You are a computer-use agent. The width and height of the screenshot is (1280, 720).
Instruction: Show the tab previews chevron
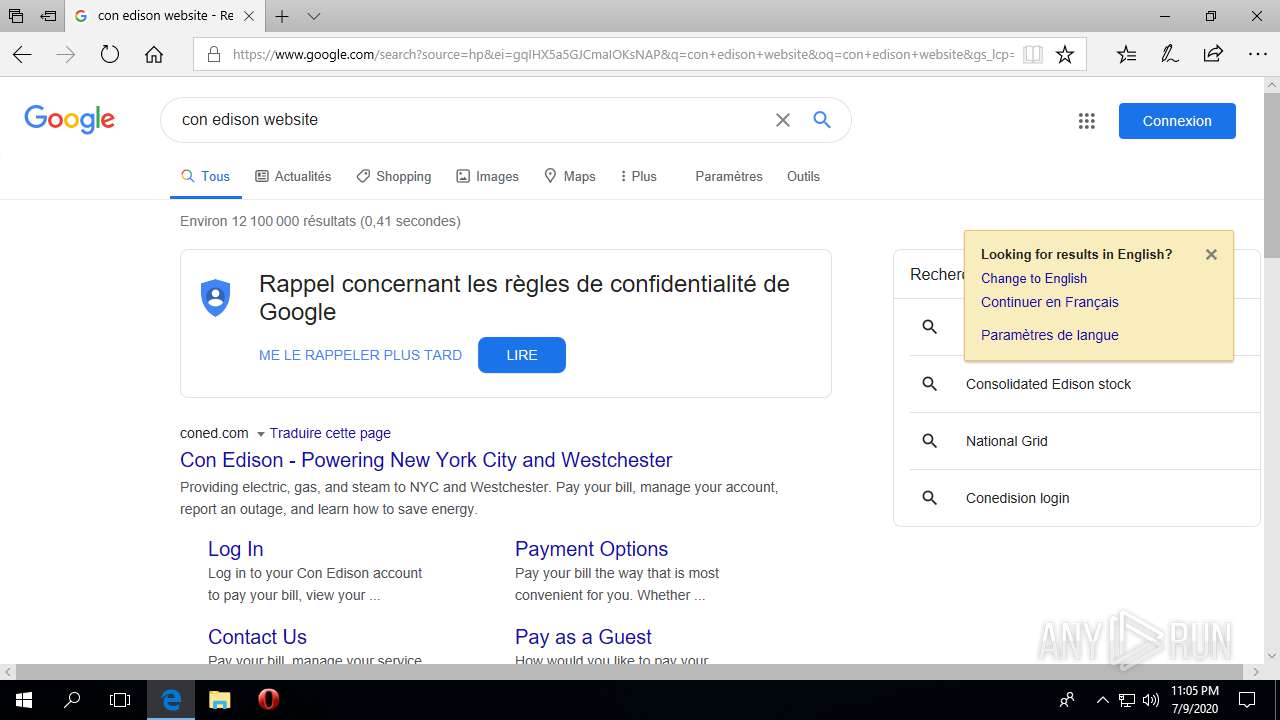[314, 16]
